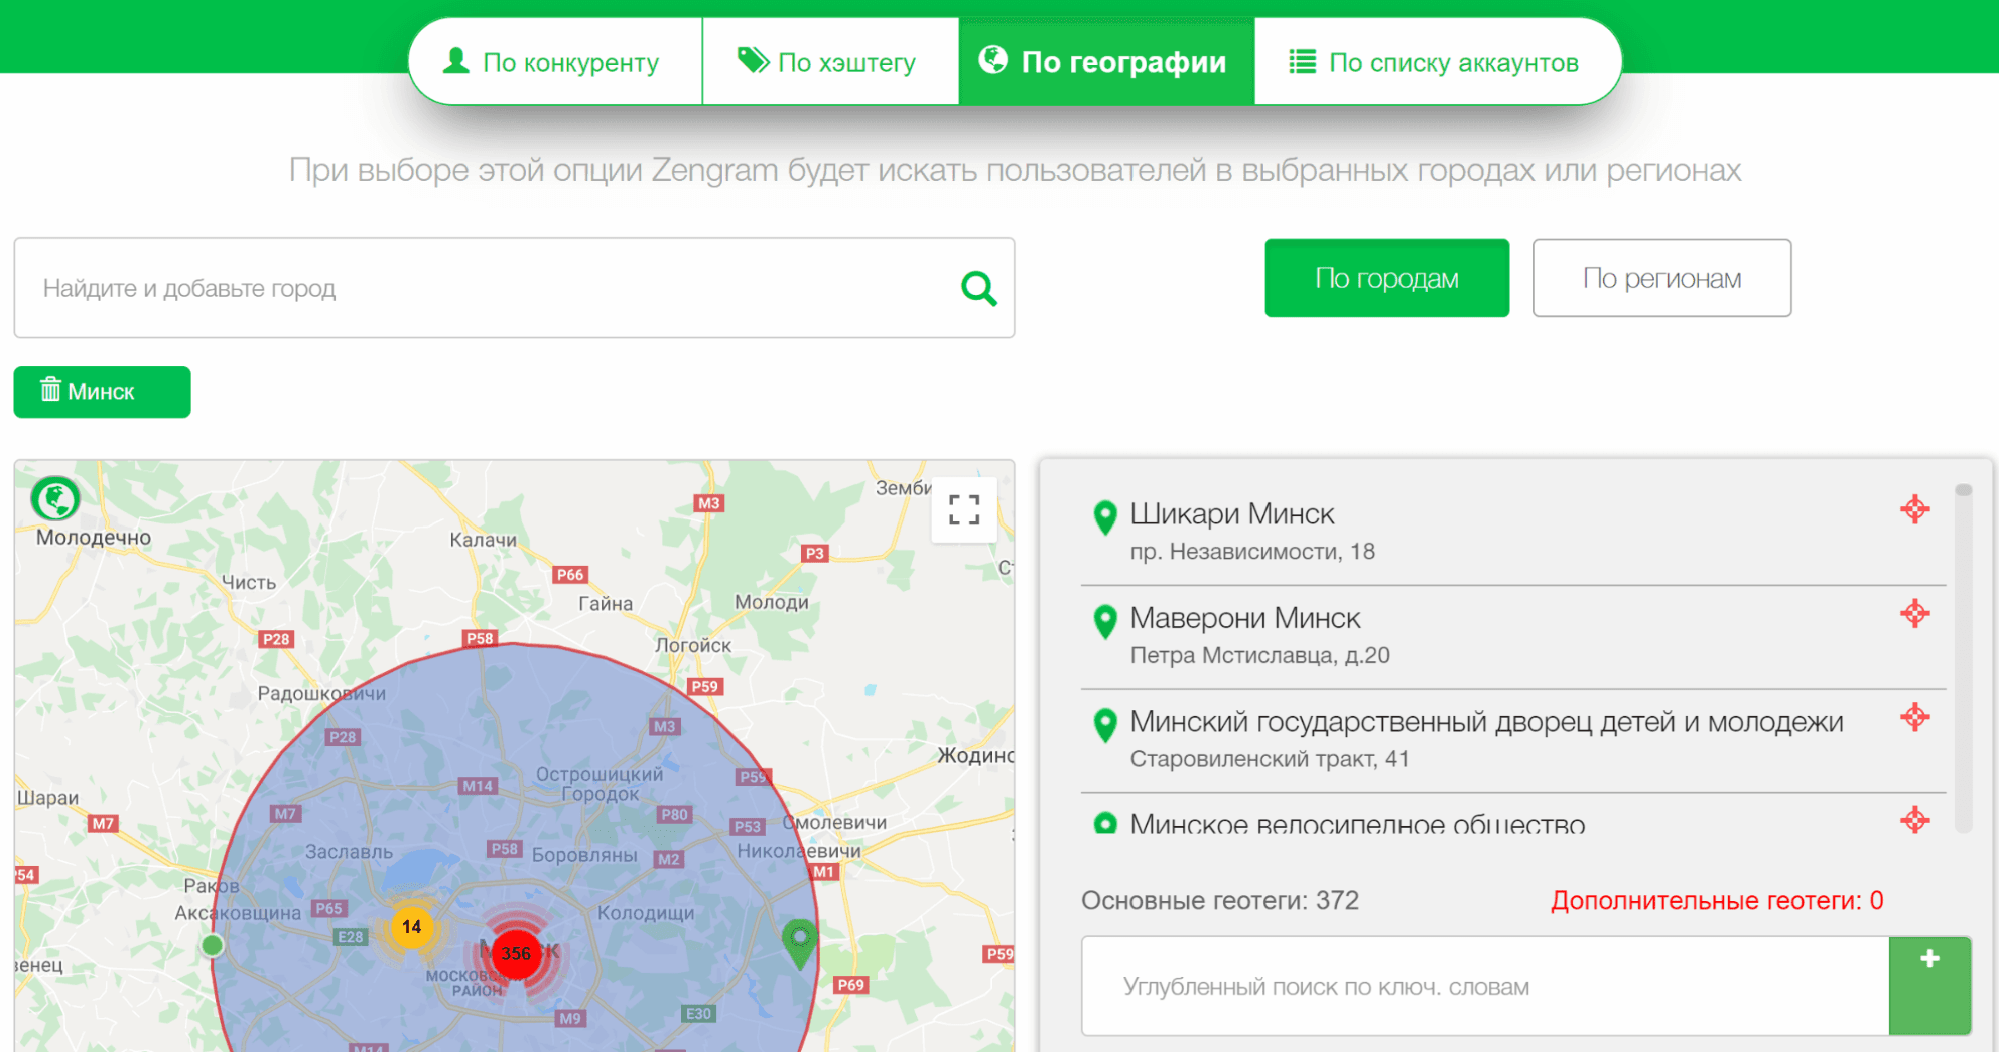Click pin icon beside Минский государственный дворец
Image resolution: width=1999 pixels, height=1053 pixels.
(x=1105, y=726)
